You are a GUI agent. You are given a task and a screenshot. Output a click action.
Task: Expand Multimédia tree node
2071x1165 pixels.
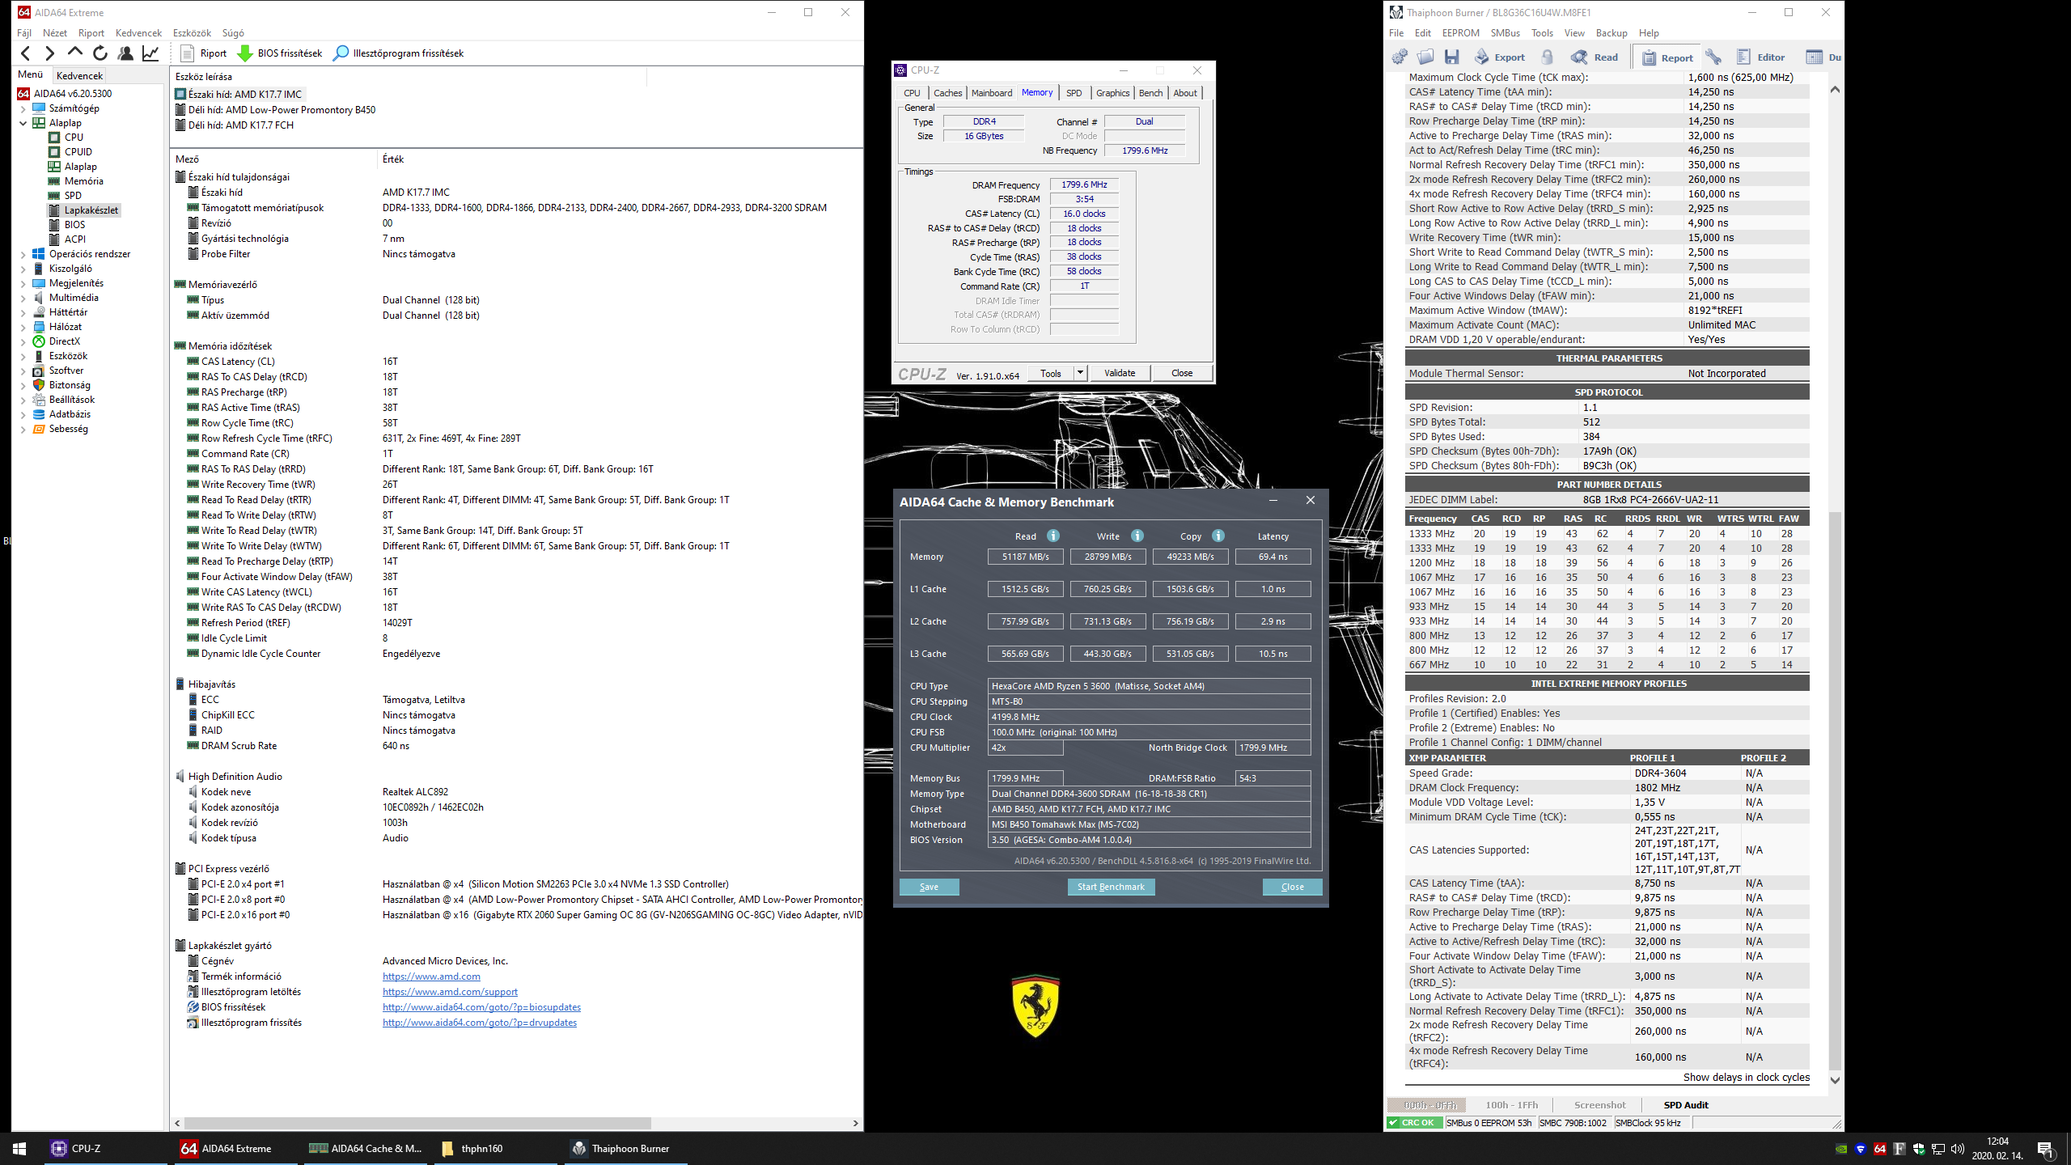(x=24, y=298)
